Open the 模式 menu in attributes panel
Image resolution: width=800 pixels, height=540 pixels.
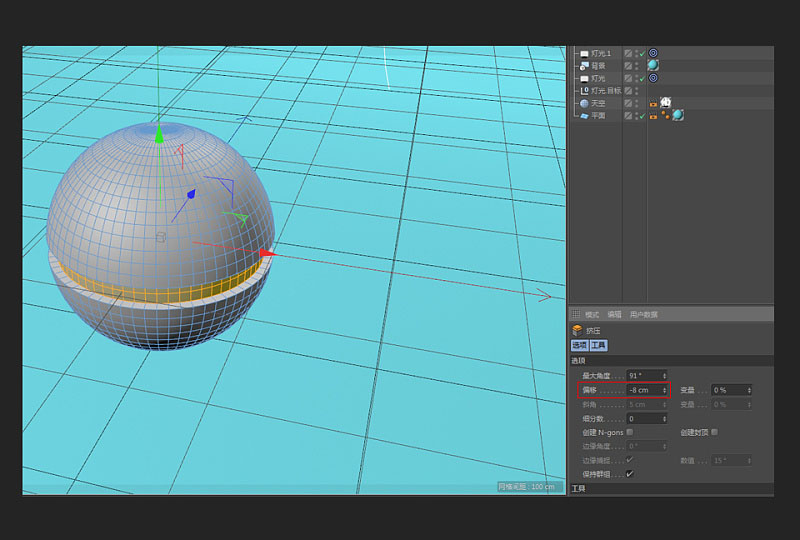coord(592,314)
